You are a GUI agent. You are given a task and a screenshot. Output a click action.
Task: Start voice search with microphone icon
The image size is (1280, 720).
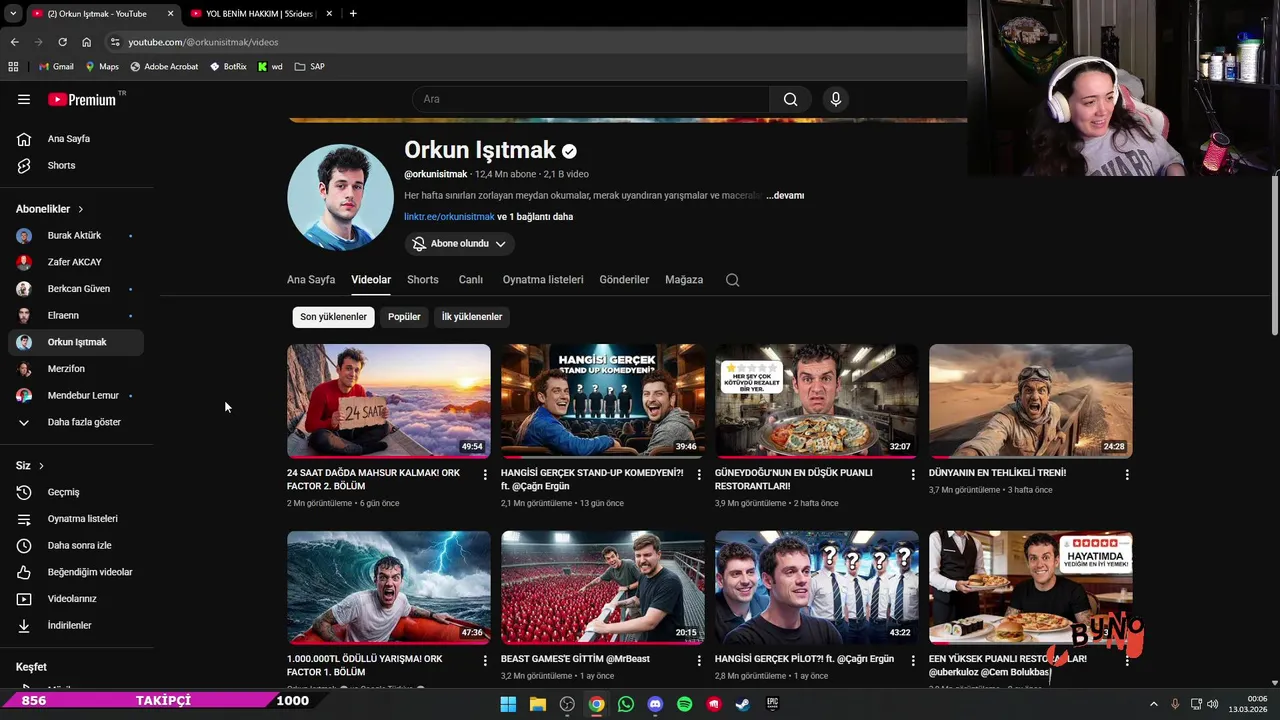(836, 99)
